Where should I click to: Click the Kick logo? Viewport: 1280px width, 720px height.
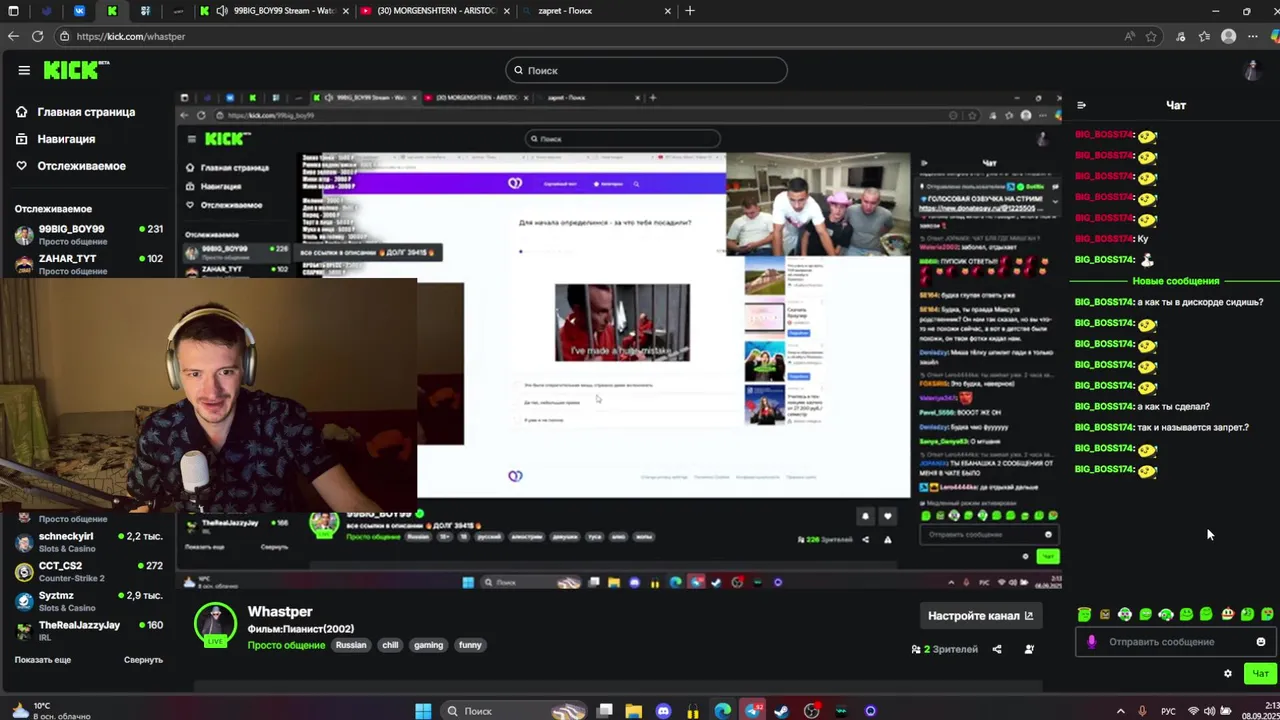tap(74, 70)
